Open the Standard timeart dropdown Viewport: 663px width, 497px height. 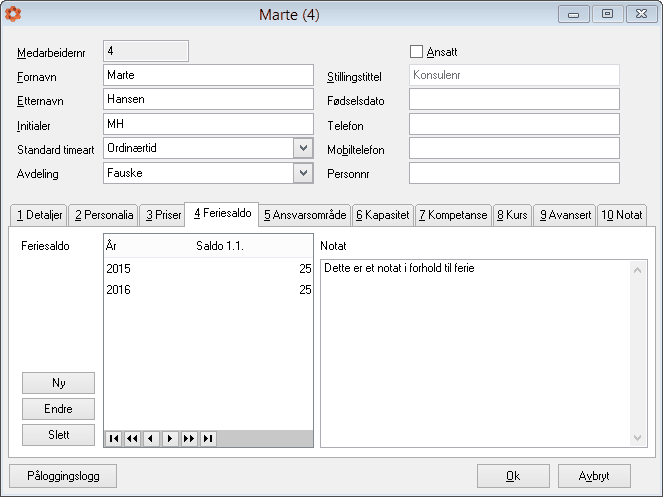(303, 148)
